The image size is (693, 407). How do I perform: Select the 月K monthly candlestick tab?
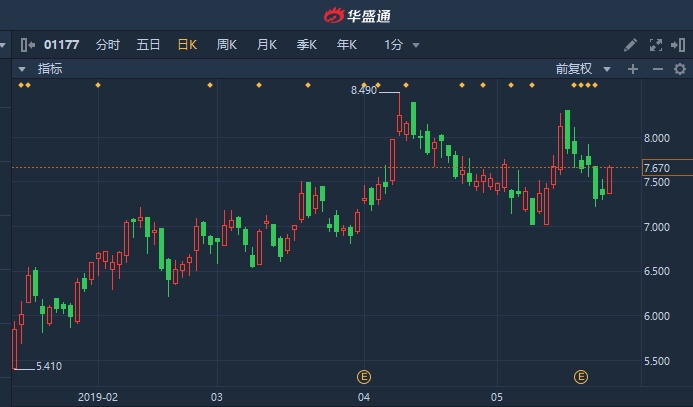(x=267, y=45)
